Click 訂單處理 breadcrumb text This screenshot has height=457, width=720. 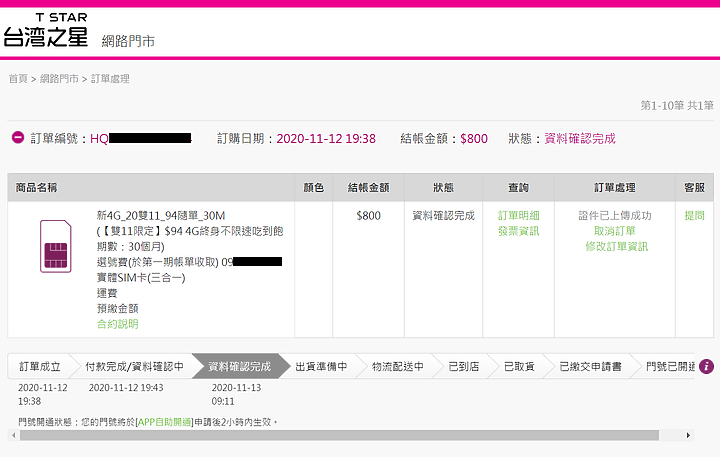[110, 79]
